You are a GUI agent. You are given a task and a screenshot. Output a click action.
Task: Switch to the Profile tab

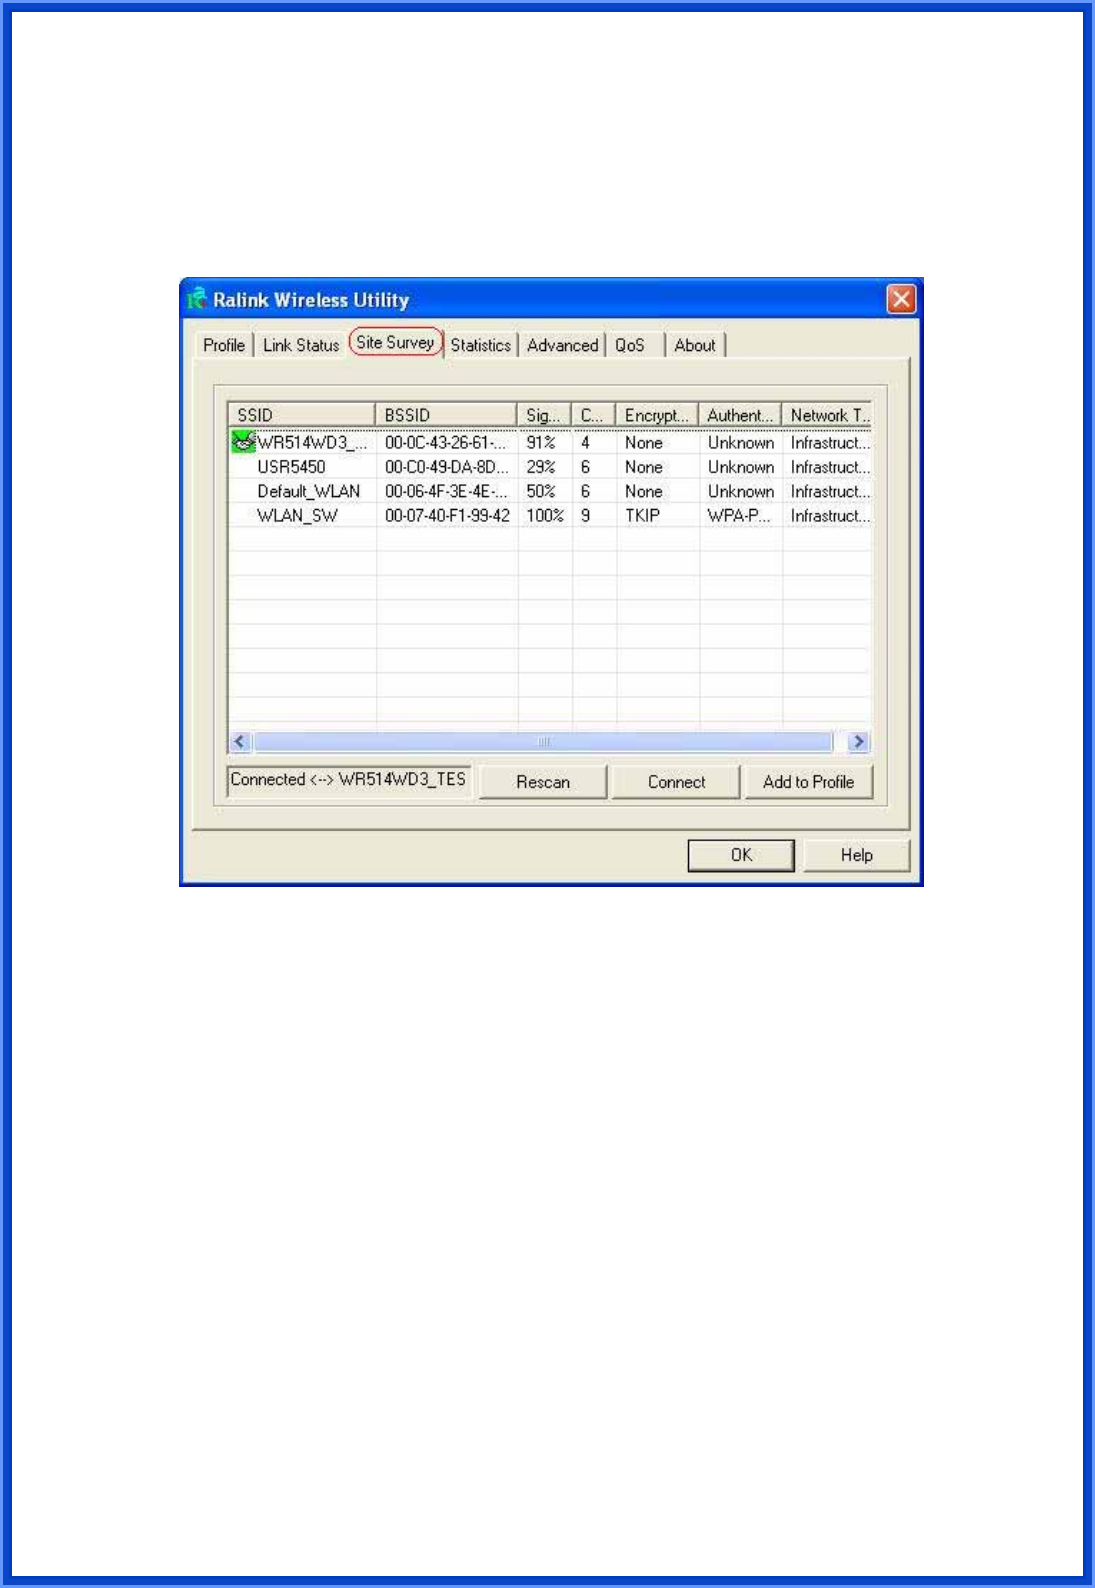pyautogui.click(x=224, y=345)
